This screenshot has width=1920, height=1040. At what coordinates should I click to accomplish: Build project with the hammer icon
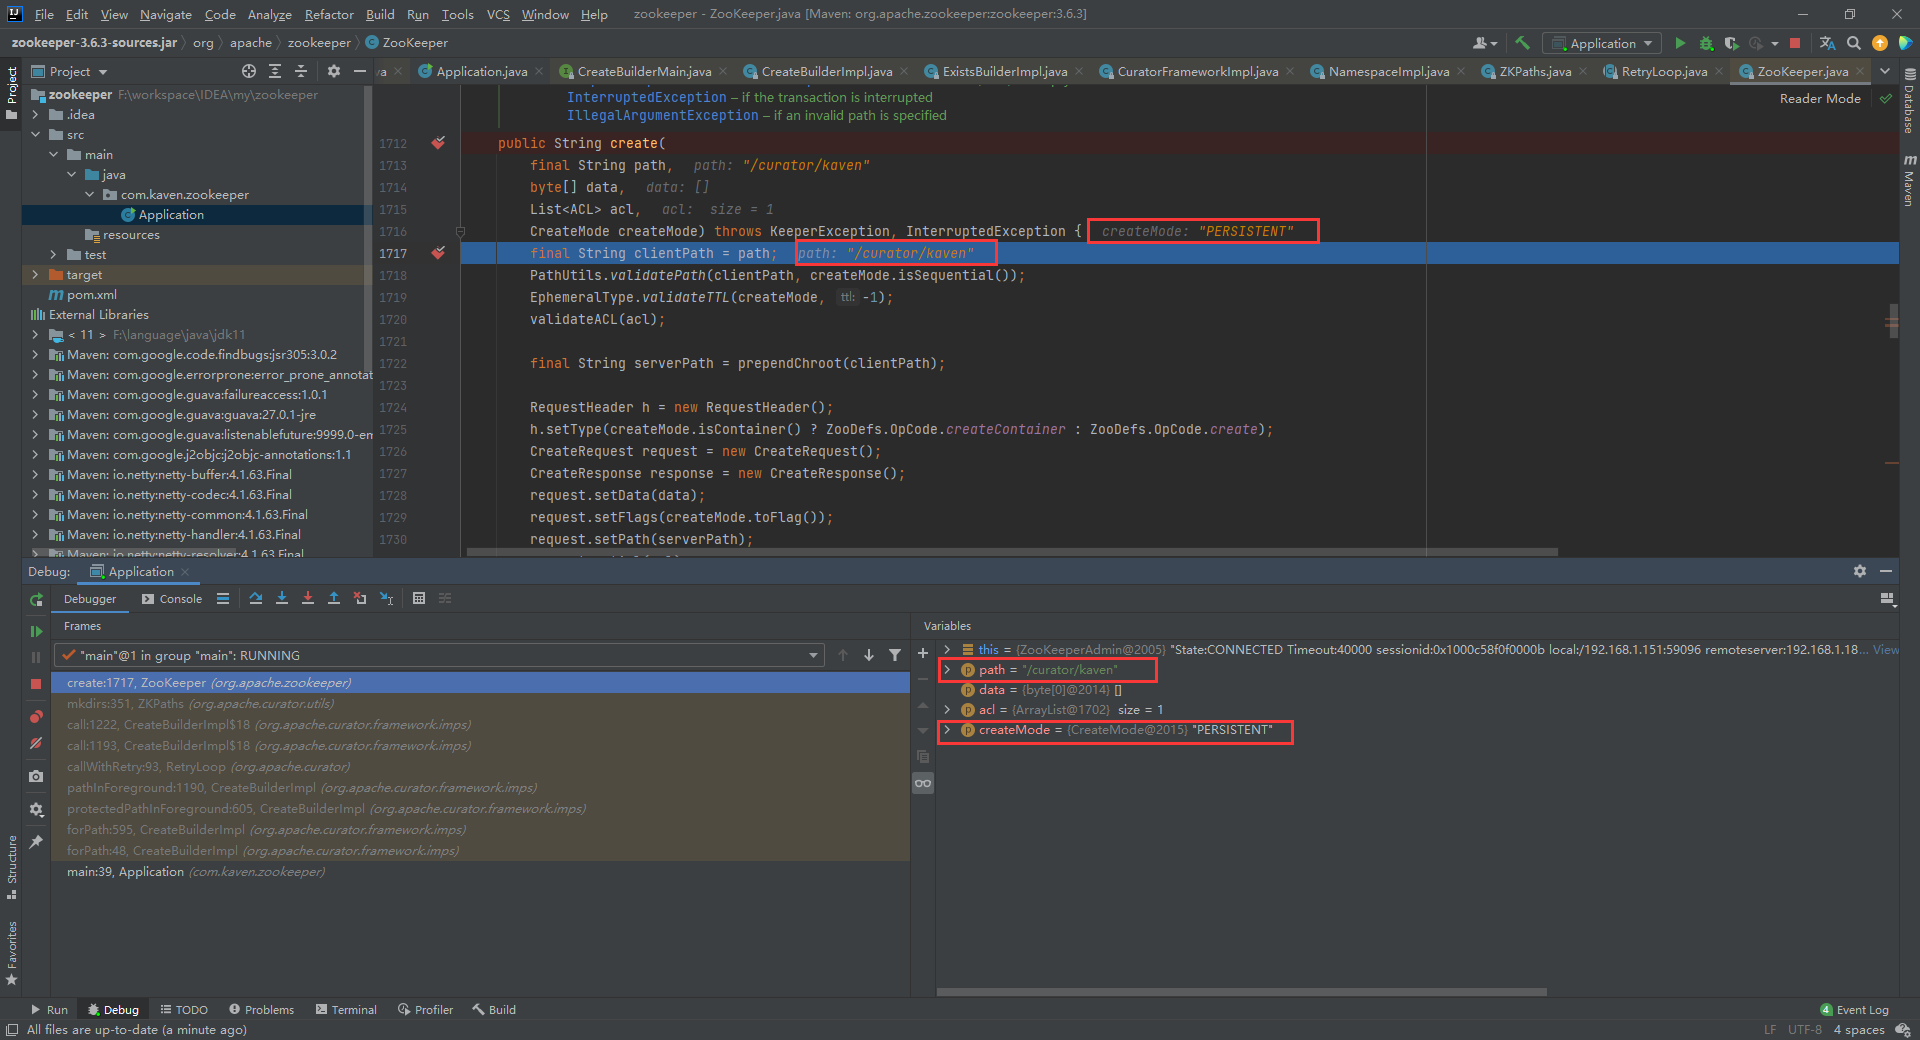[x=1522, y=43]
